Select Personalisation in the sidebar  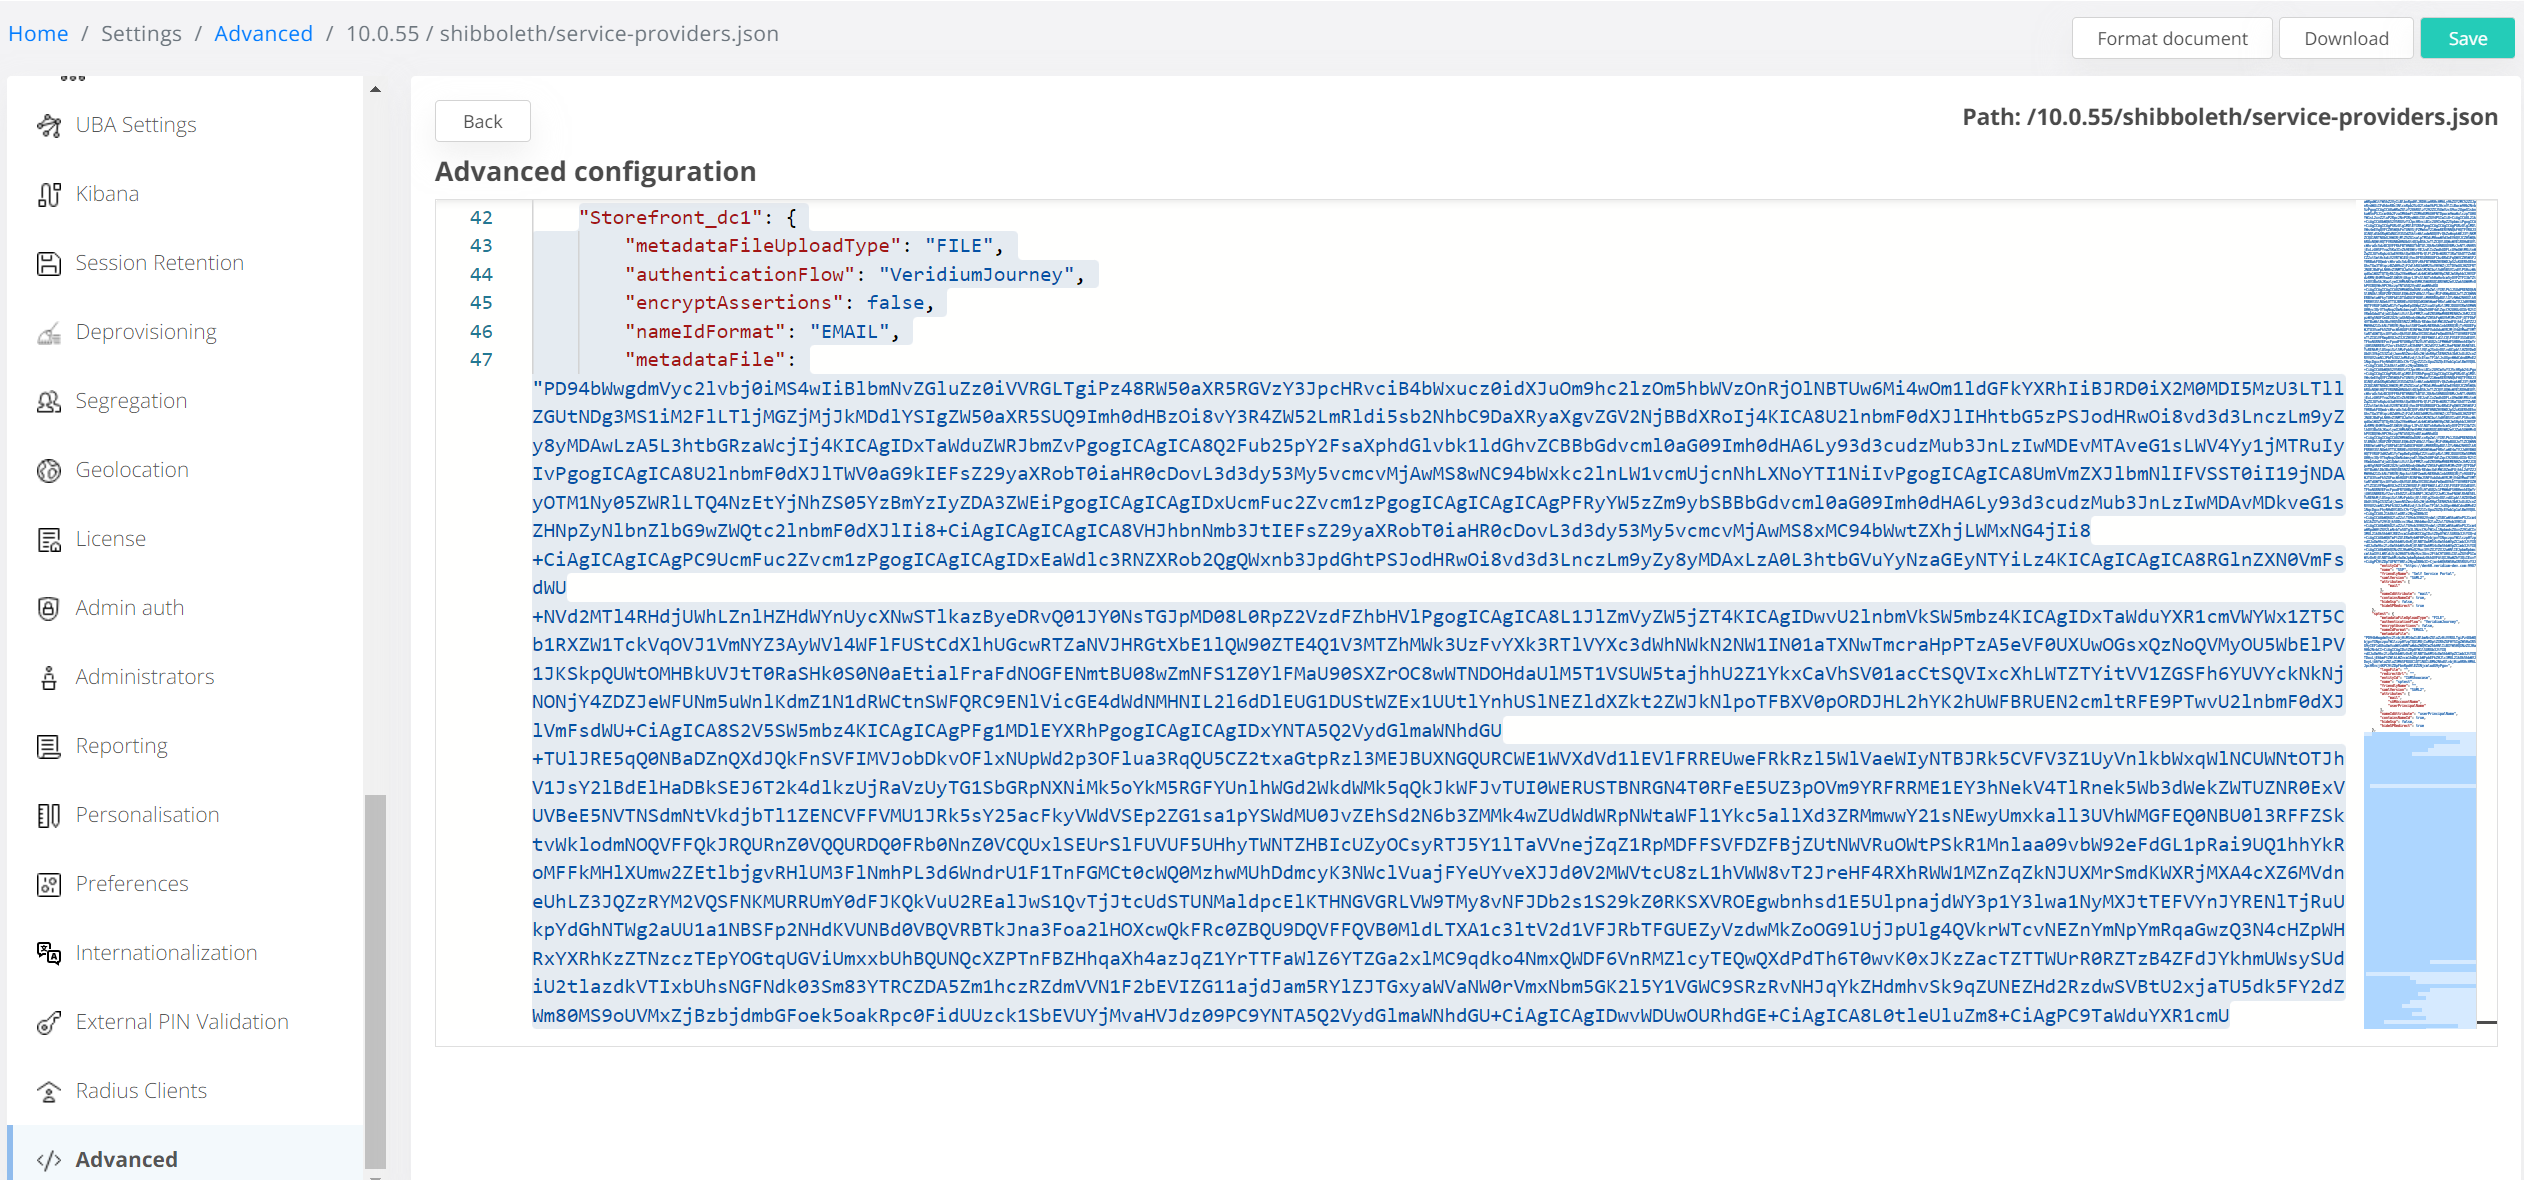(147, 815)
